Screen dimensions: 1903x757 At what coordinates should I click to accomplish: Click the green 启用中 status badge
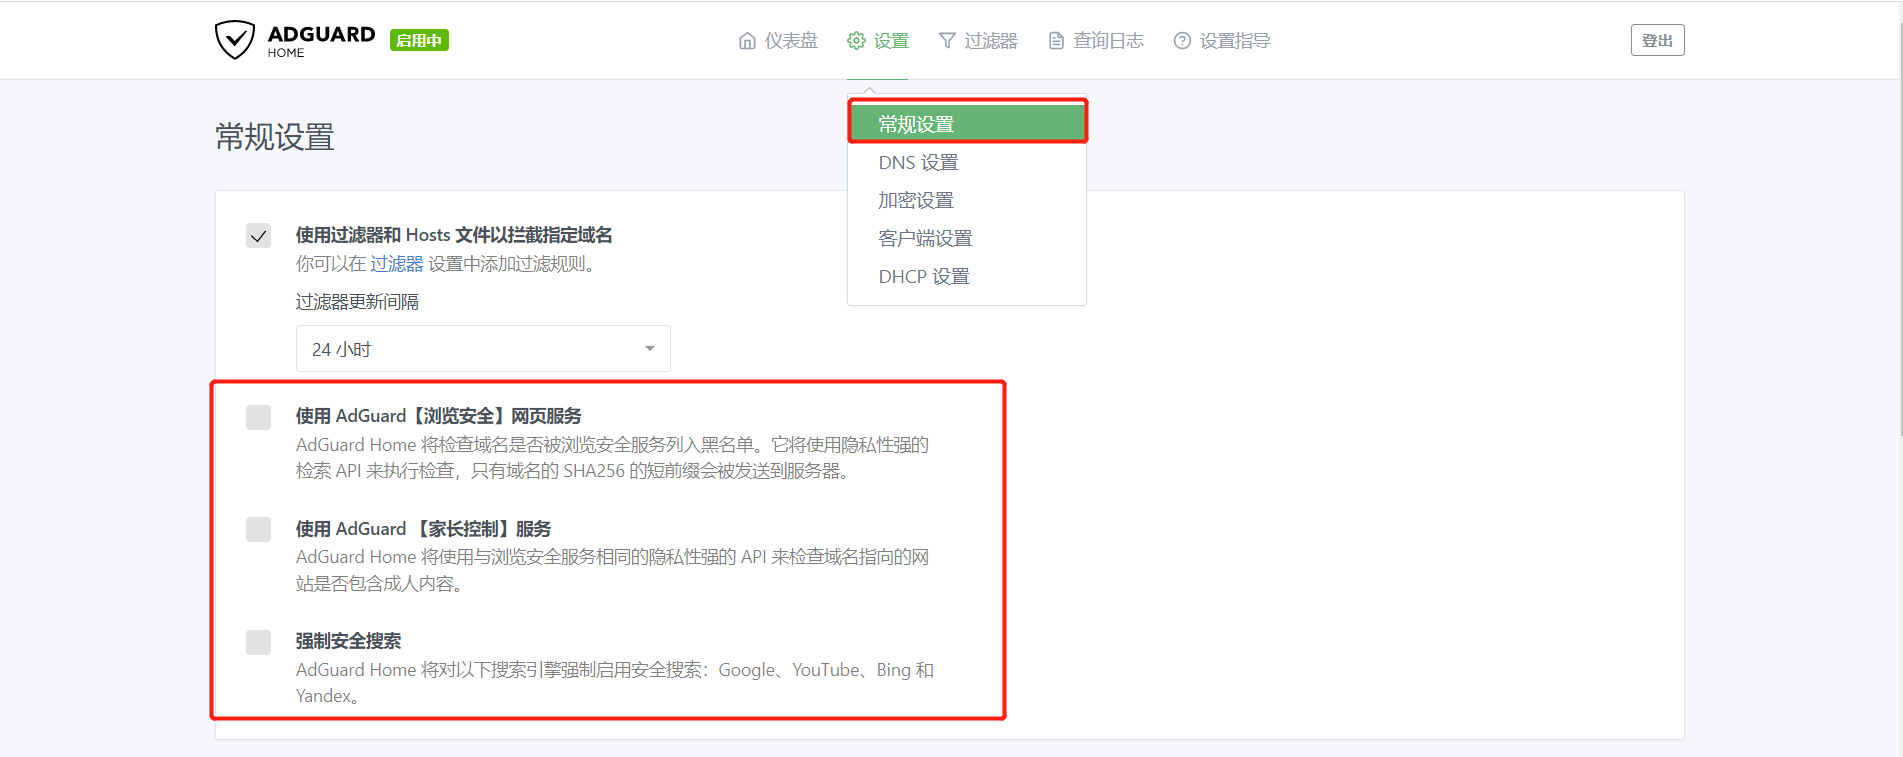click(x=419, y=40)
